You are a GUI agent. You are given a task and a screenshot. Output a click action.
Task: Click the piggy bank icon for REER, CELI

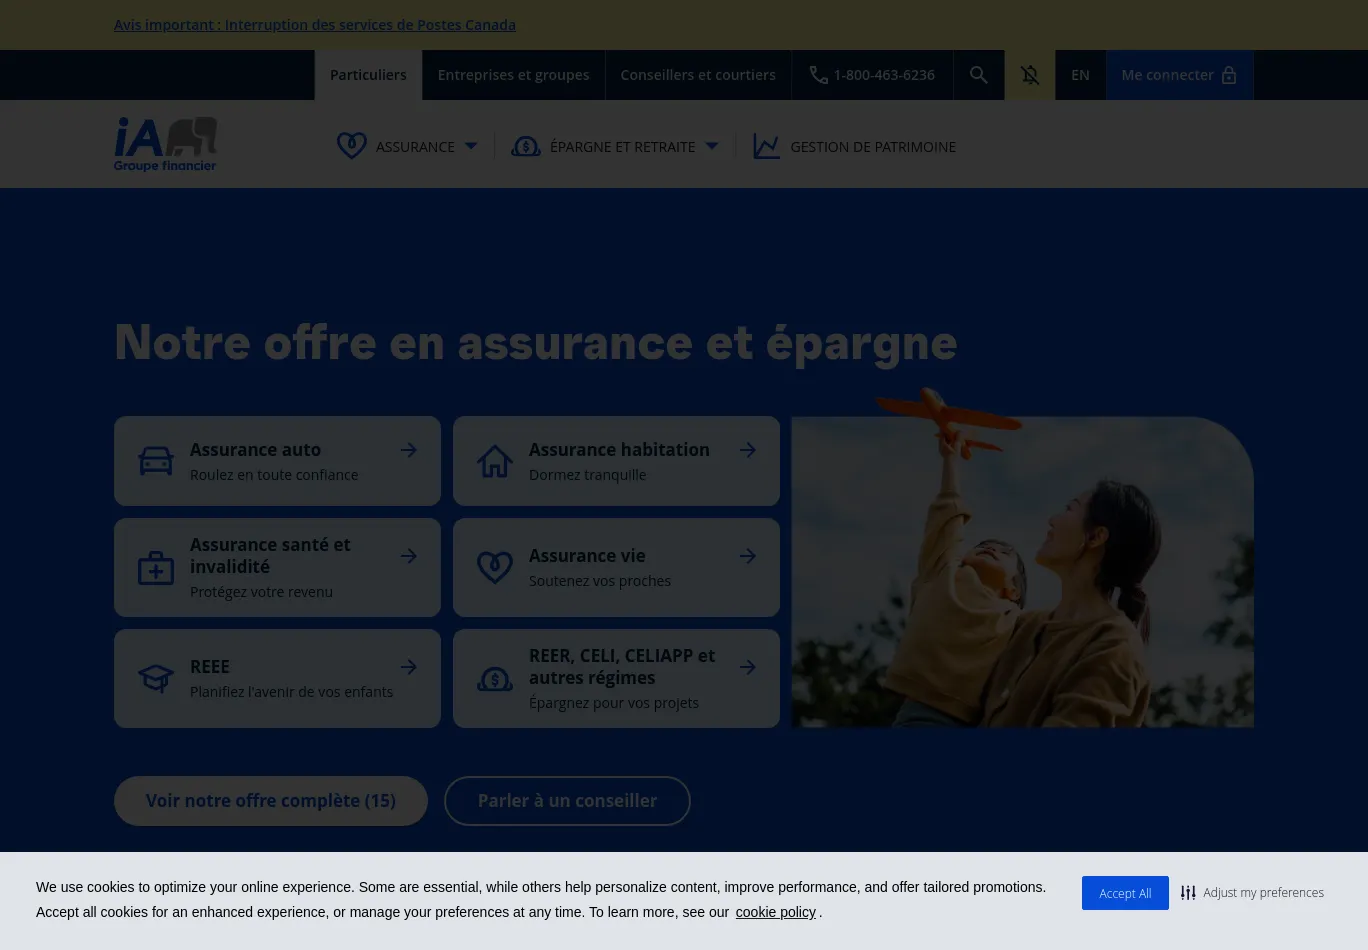tap(494, 679)
